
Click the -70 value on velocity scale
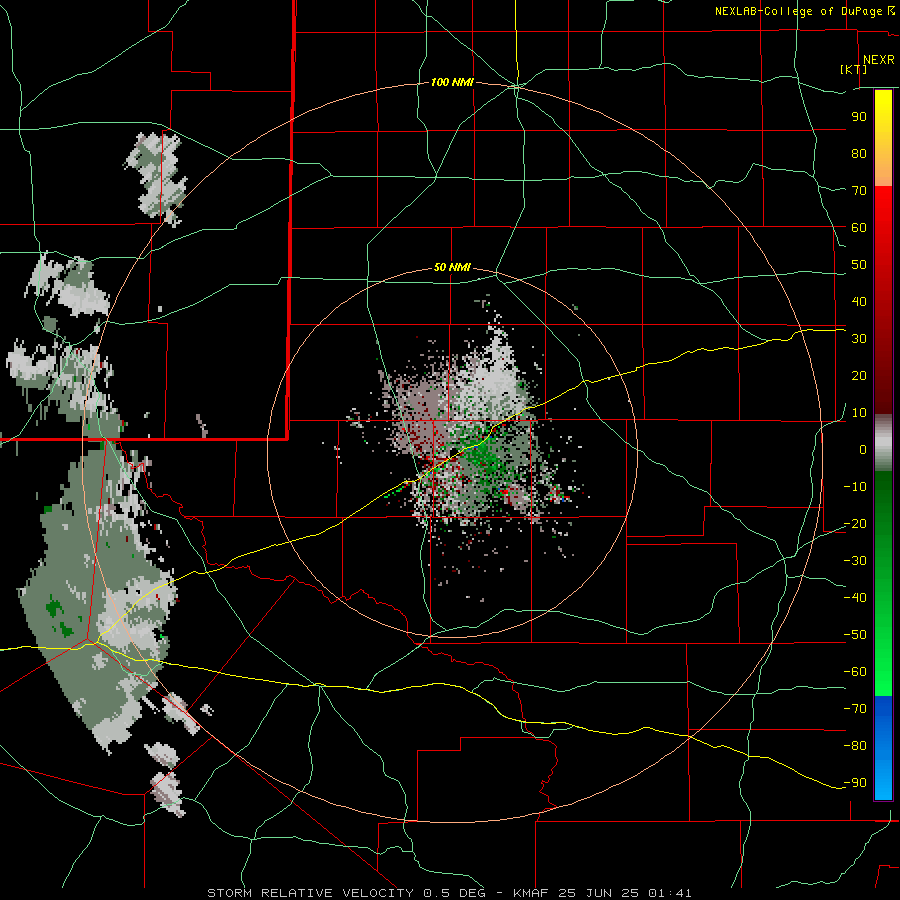[x=855, y=709]
